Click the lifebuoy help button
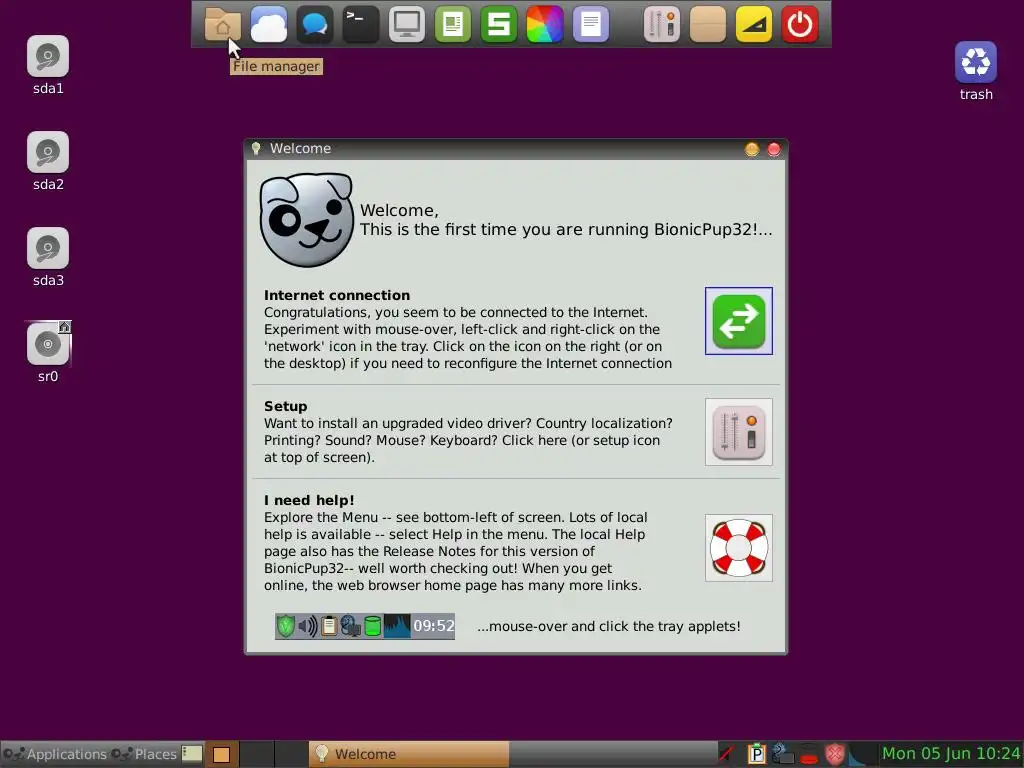This screenshot has height=768, width=1024. (x=739, y=548)
